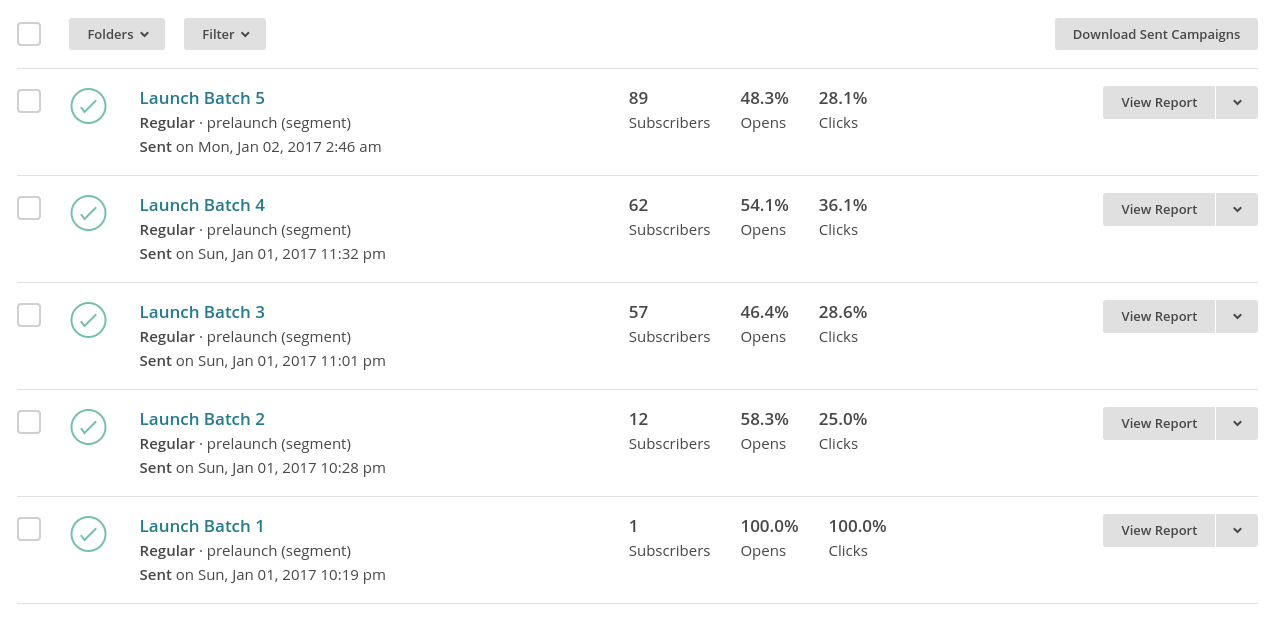Image resolution: width=1272 pixels, height=620 pixels.
Task: Open the Filter dropdown
Action: pyautogui.click(x=224, y=33)
